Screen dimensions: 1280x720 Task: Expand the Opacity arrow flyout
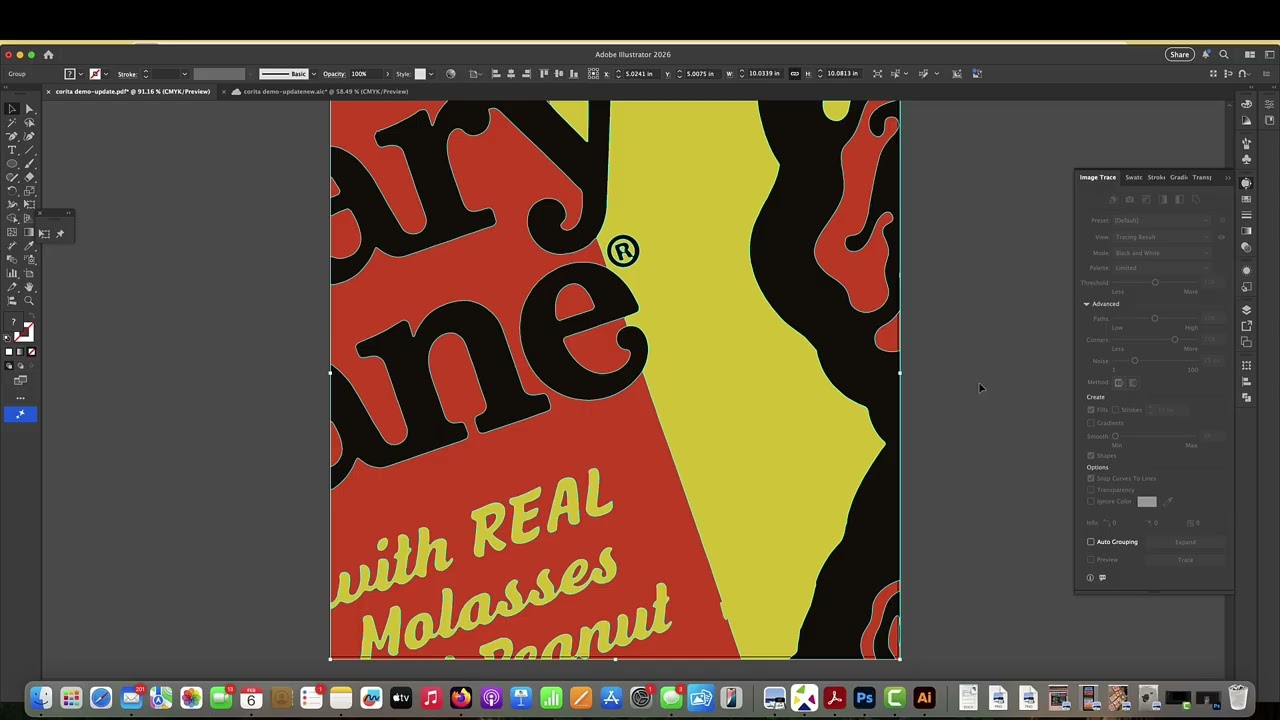tap(387, 74)
